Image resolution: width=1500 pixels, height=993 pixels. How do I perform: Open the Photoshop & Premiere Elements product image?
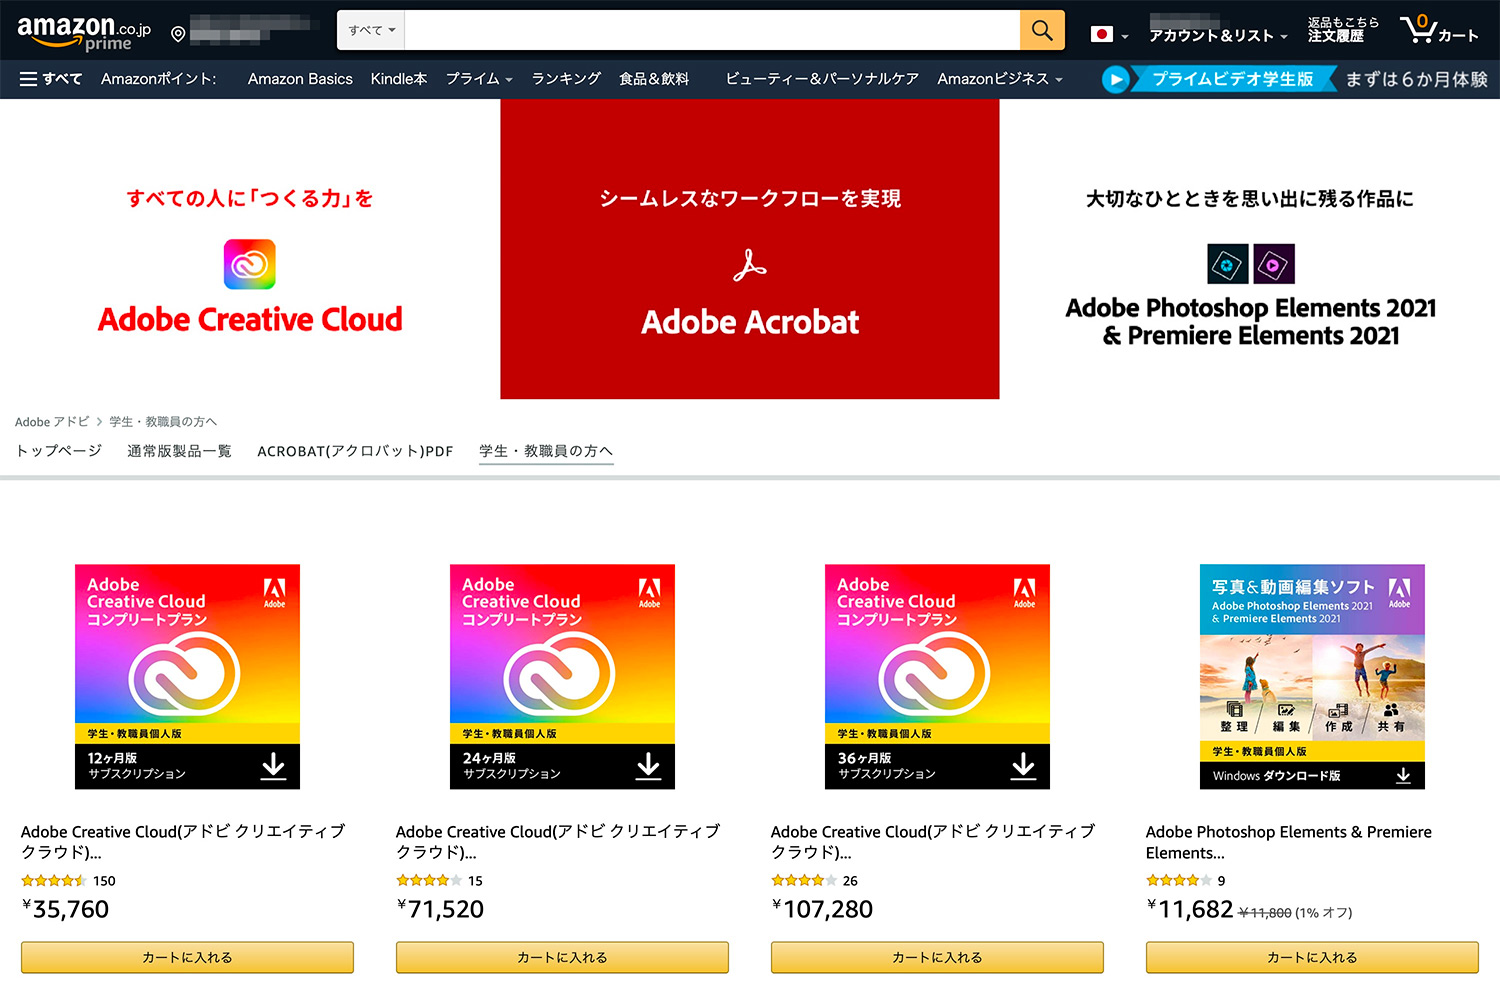click(x=1312, y=677)
